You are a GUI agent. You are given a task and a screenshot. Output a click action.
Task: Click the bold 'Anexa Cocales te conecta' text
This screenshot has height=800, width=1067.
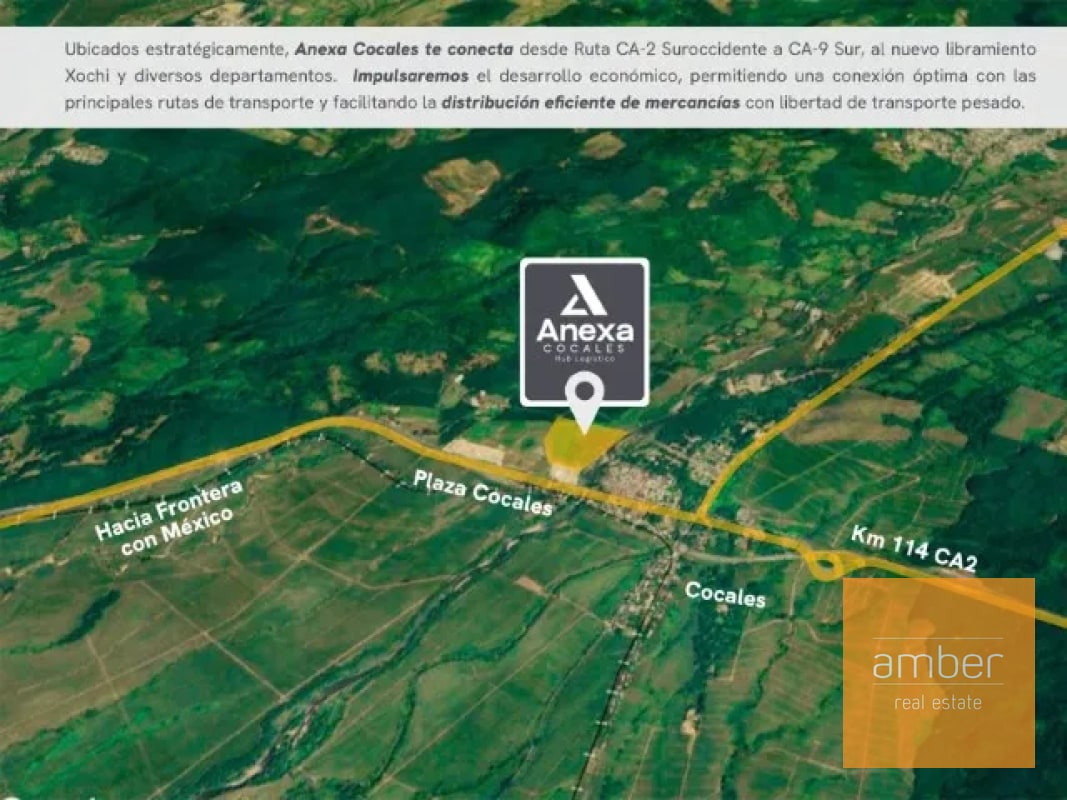click(404, 49)
